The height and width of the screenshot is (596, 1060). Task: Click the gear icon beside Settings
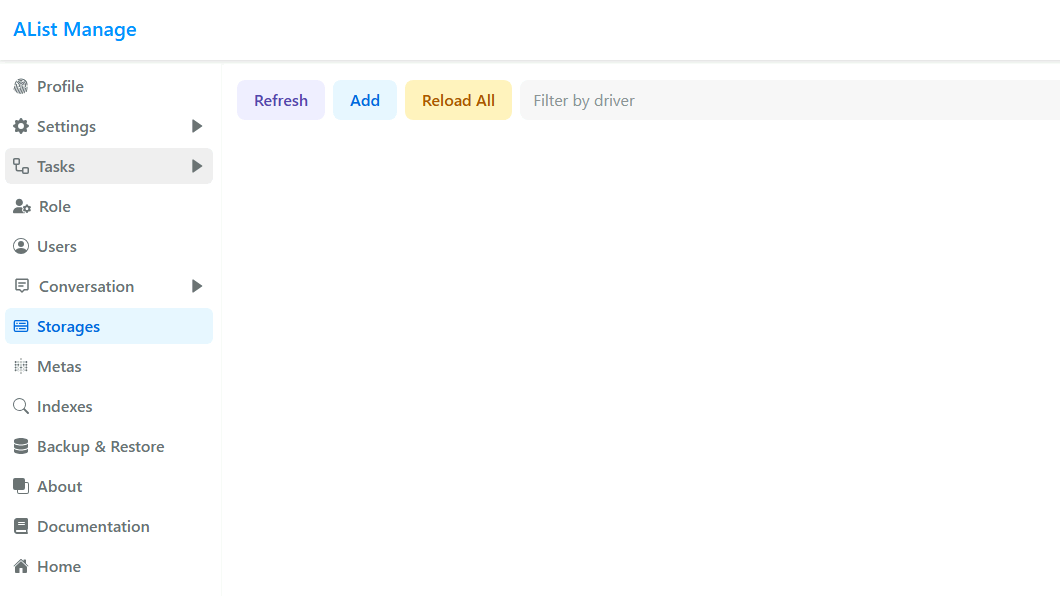[21, 127]
